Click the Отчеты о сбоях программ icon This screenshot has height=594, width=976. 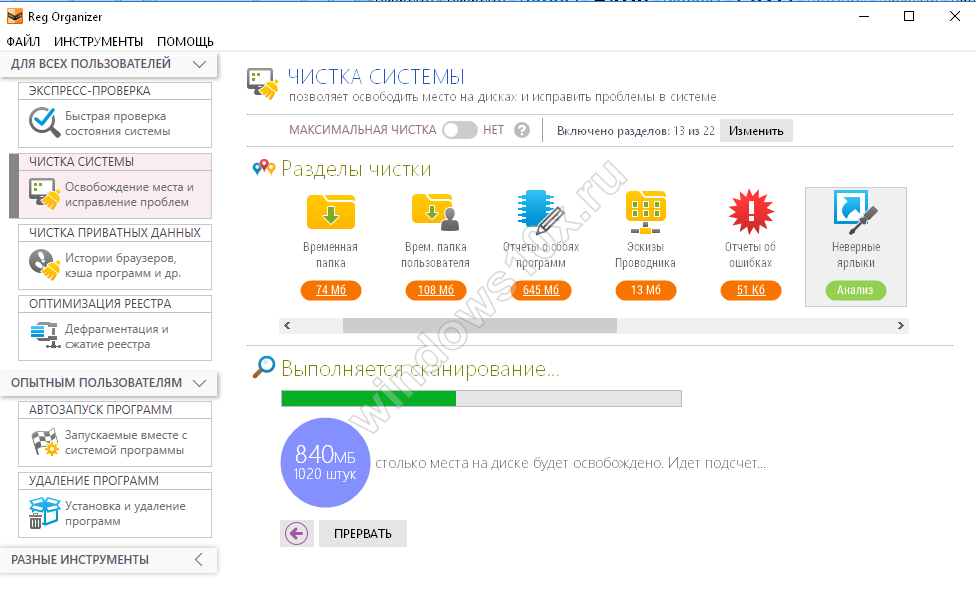tap(540, 211)
